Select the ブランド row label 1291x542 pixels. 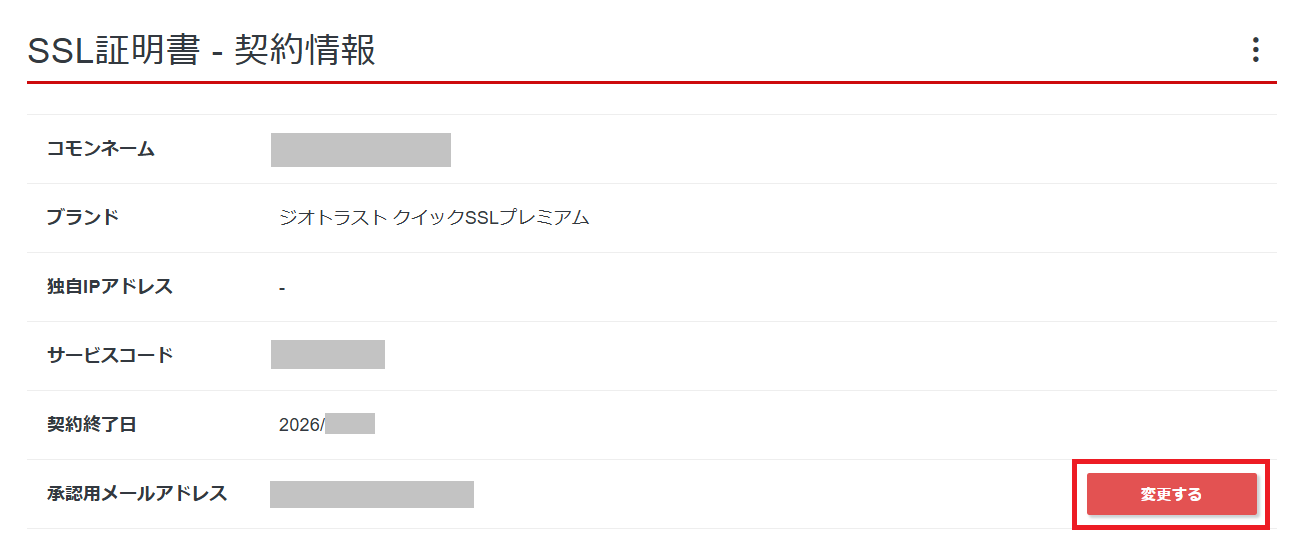click(82, 217)
